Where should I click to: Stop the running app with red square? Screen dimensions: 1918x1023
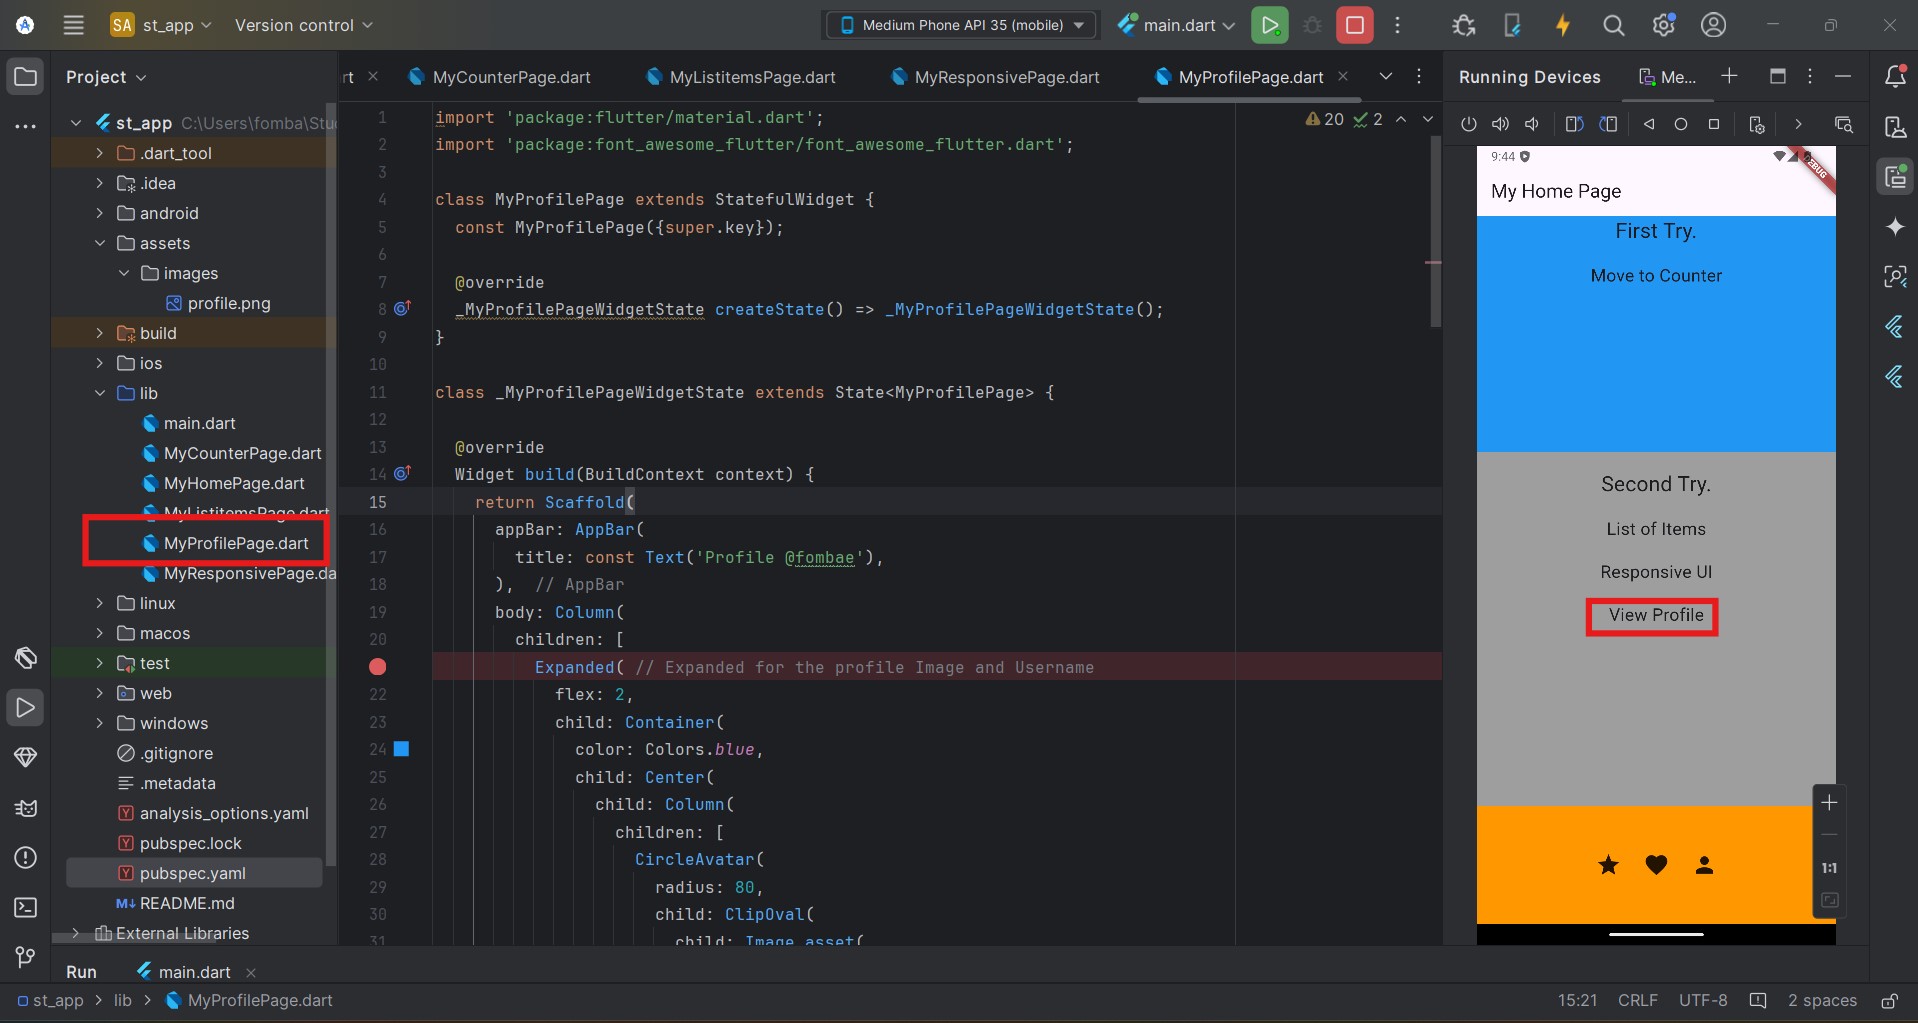click(x=1354, y=25)
